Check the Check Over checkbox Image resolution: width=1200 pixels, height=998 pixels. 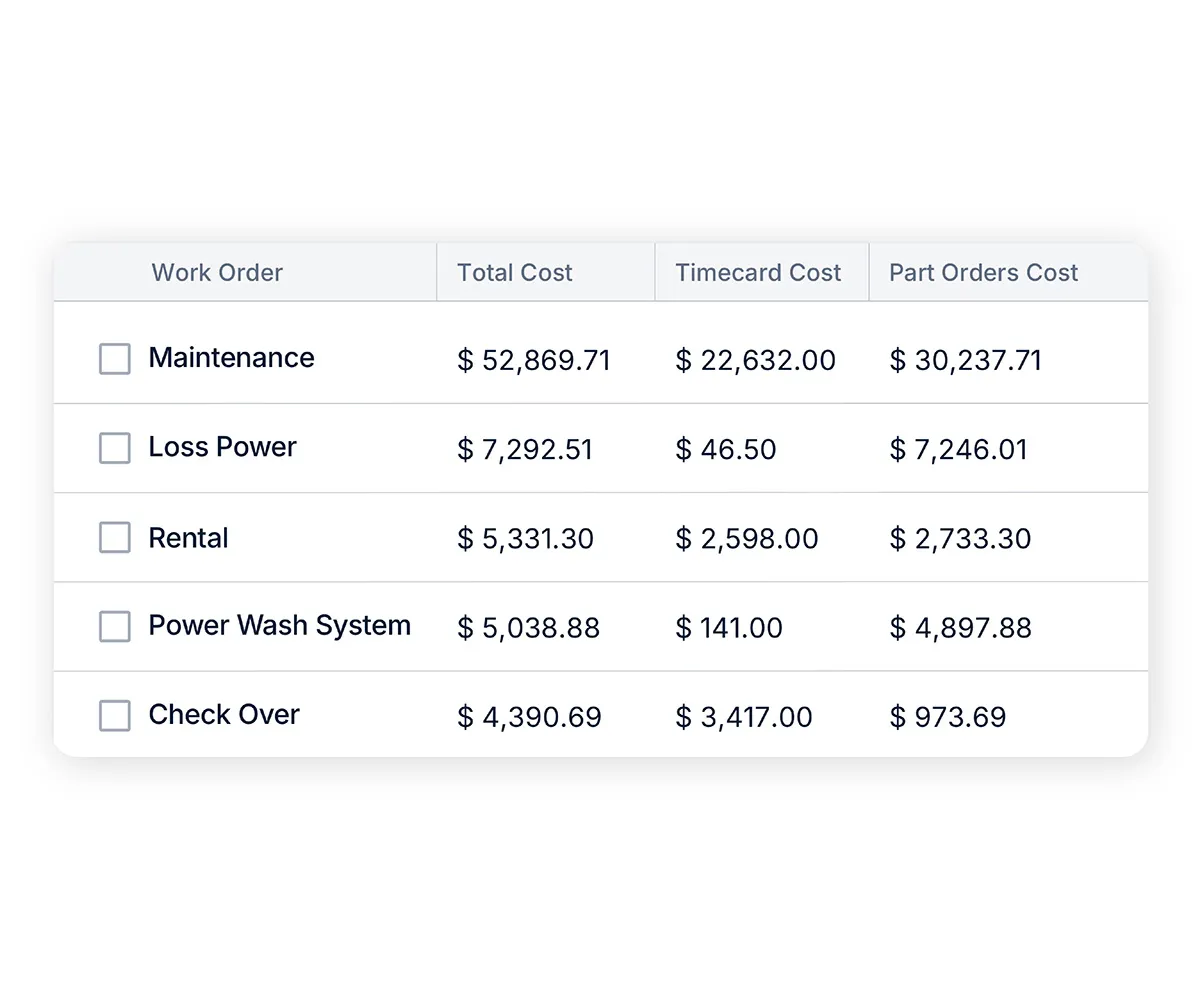[114, 715]
